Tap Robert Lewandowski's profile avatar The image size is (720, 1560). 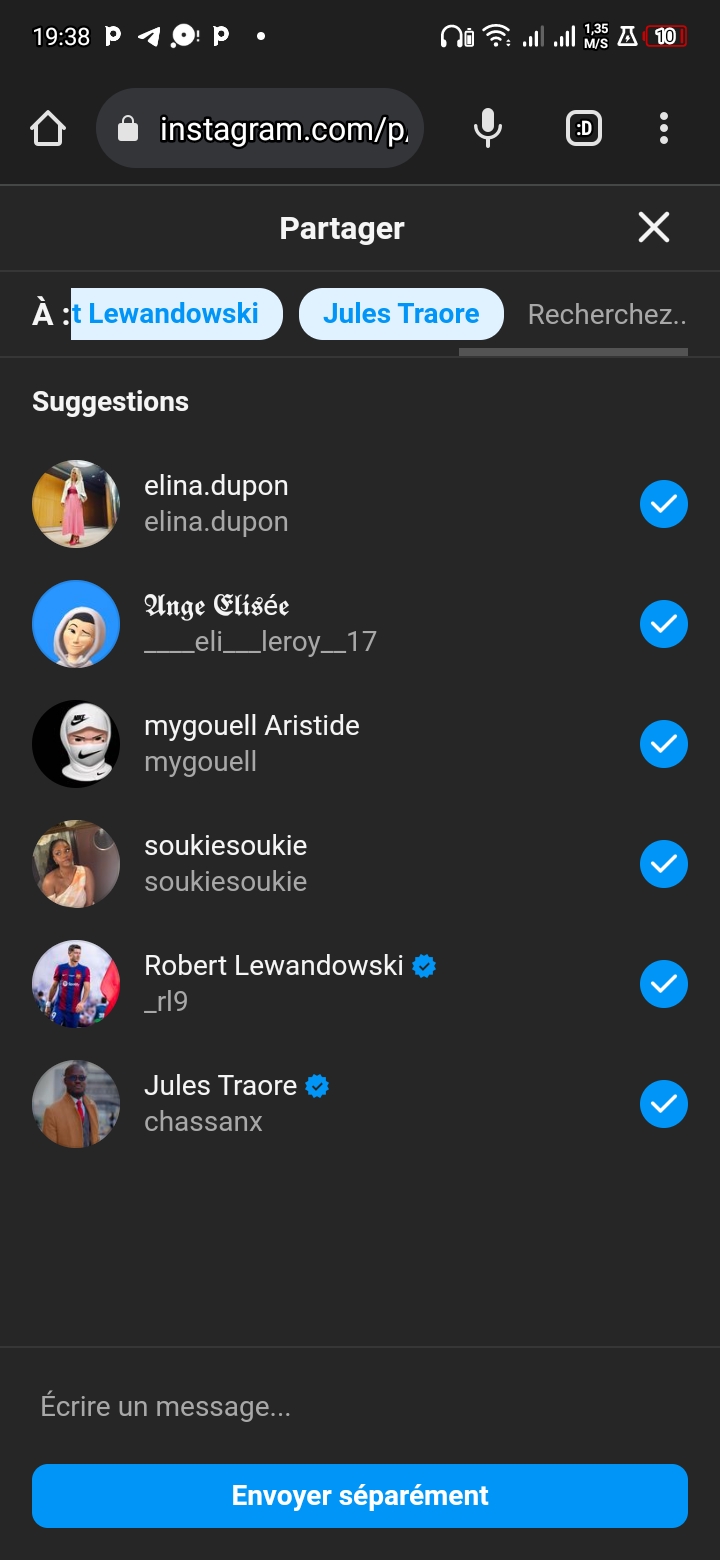tap(76, 984)
